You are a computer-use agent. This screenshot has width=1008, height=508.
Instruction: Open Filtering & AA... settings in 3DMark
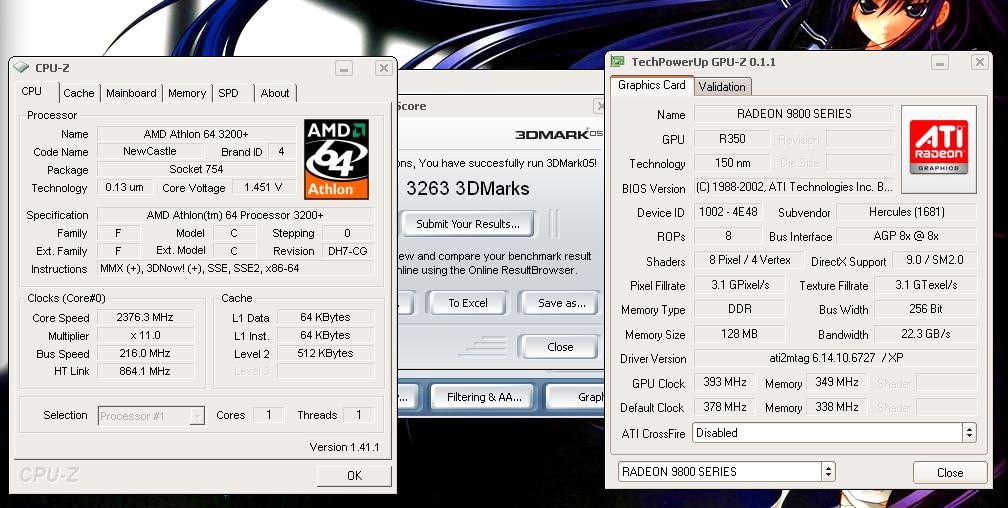[484, 397]
